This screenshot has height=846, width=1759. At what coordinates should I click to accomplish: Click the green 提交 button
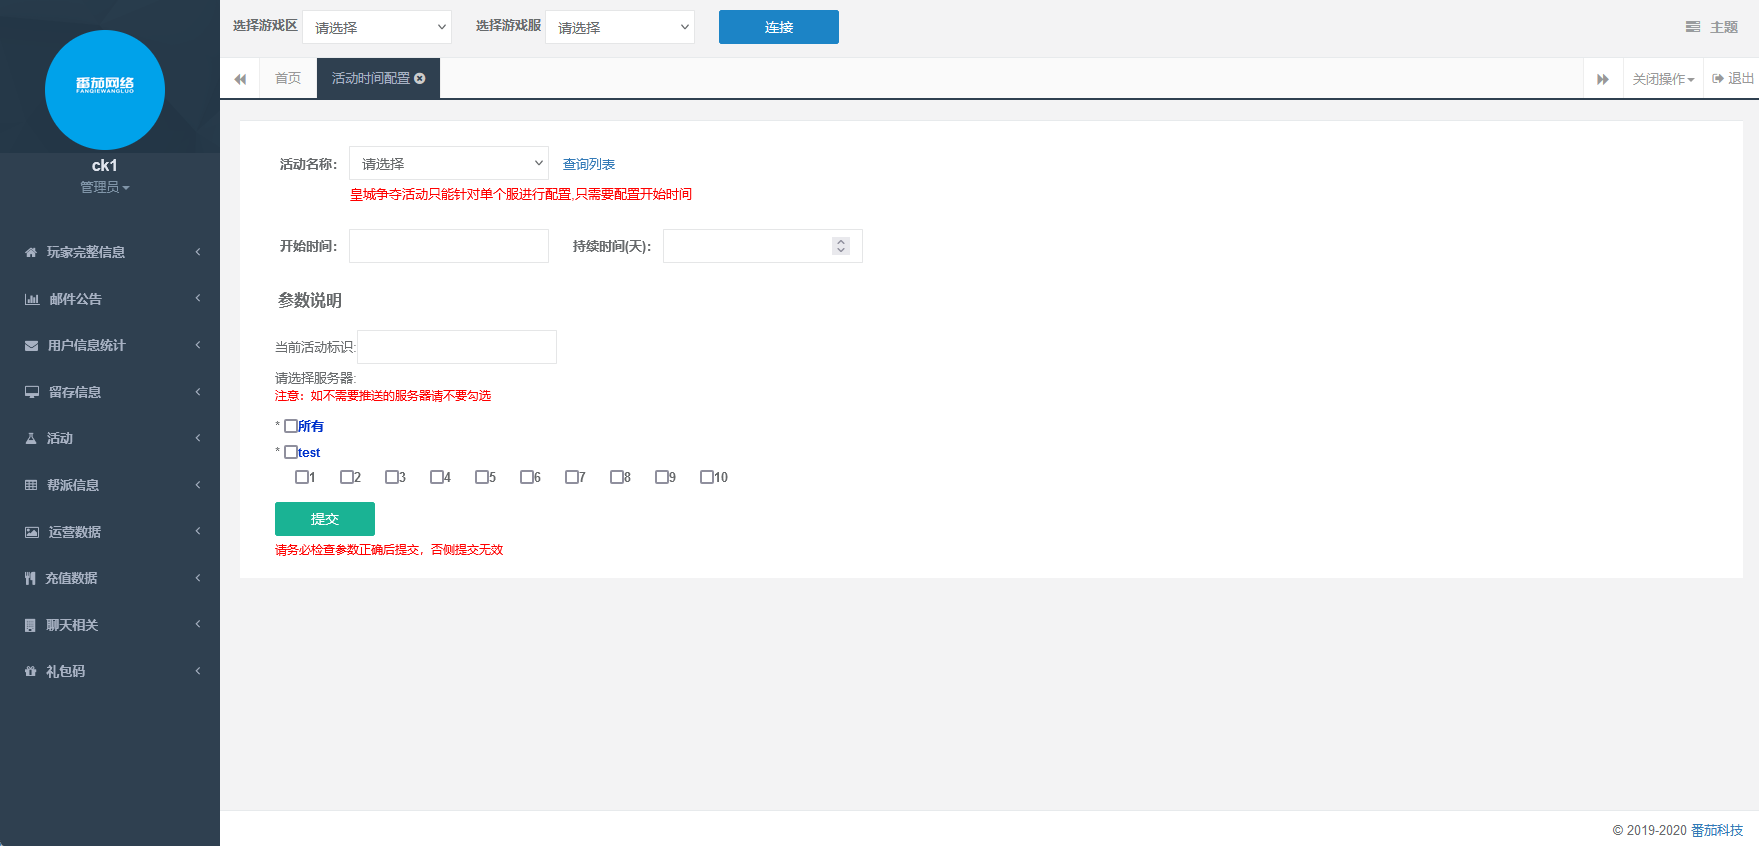click(325, 519)
